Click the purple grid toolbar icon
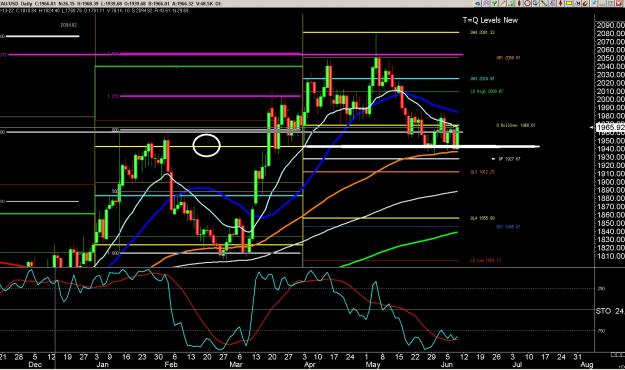The image size is (625, 370). point(486,3)
